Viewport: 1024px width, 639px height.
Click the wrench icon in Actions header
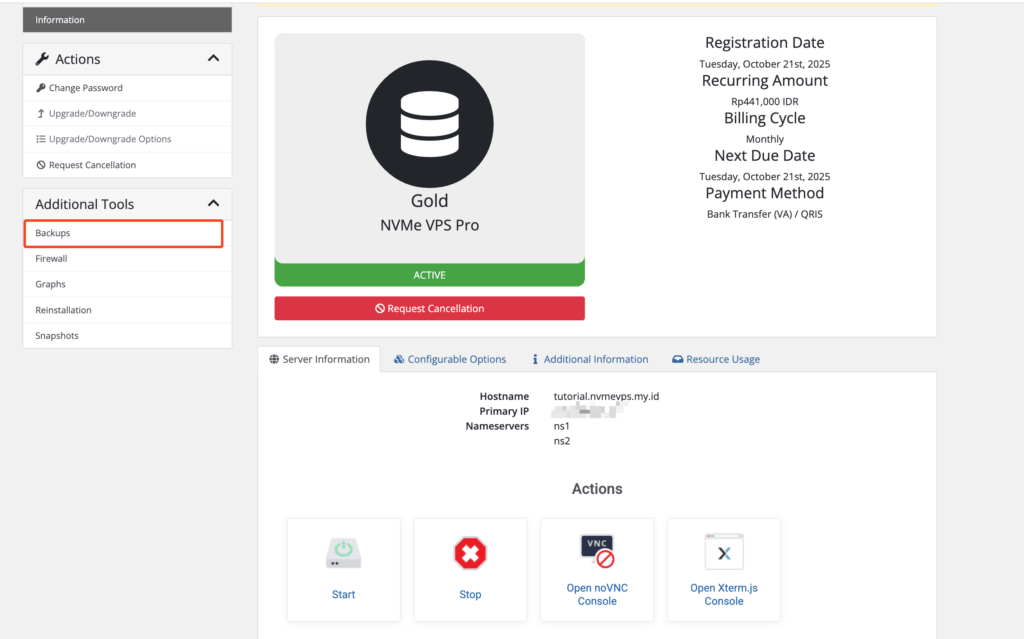(x=42, y=59)
